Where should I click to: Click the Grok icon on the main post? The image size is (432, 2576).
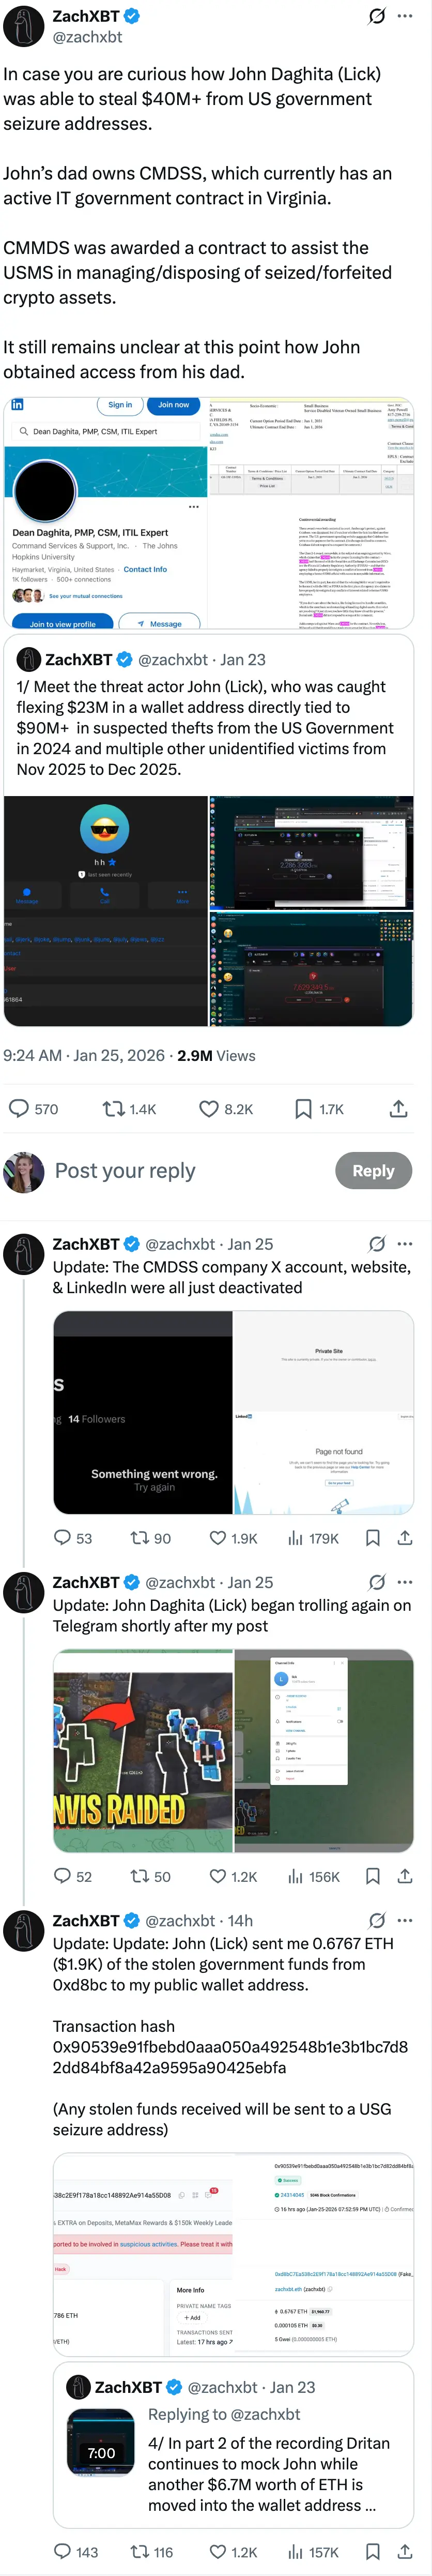(x=377, y=16)
